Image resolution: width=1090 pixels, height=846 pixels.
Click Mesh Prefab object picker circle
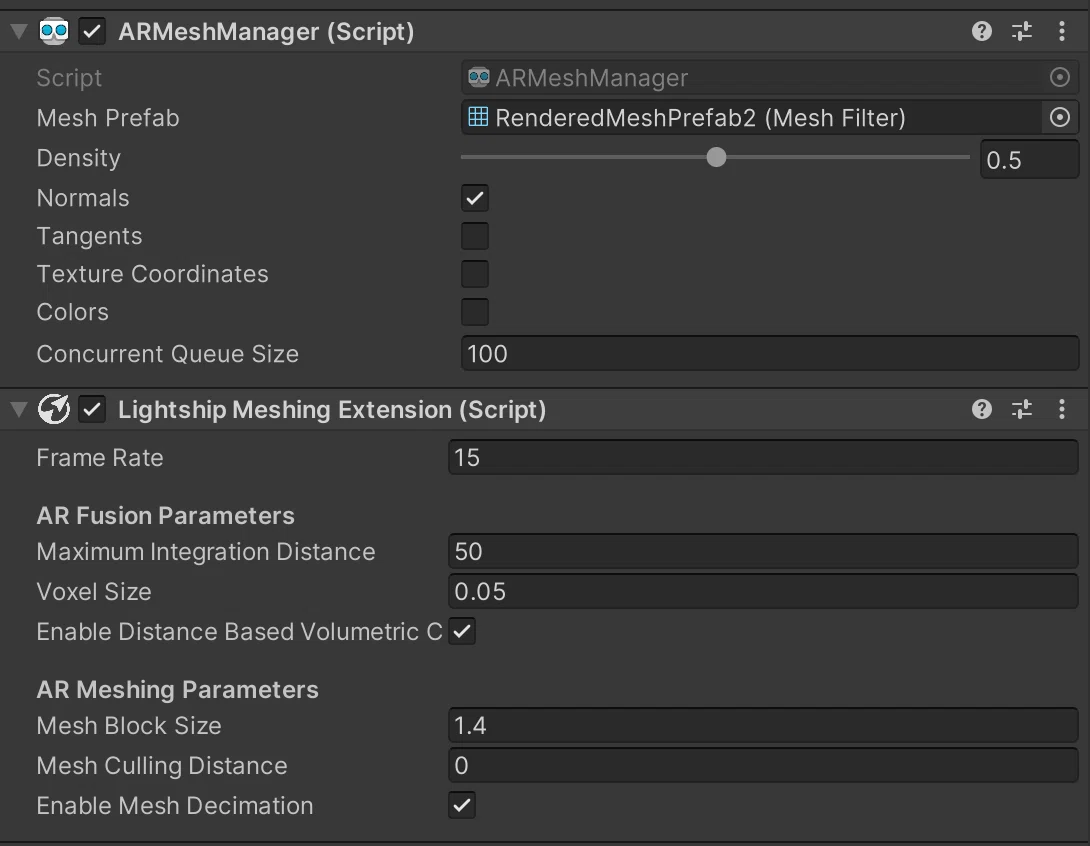1059,117
